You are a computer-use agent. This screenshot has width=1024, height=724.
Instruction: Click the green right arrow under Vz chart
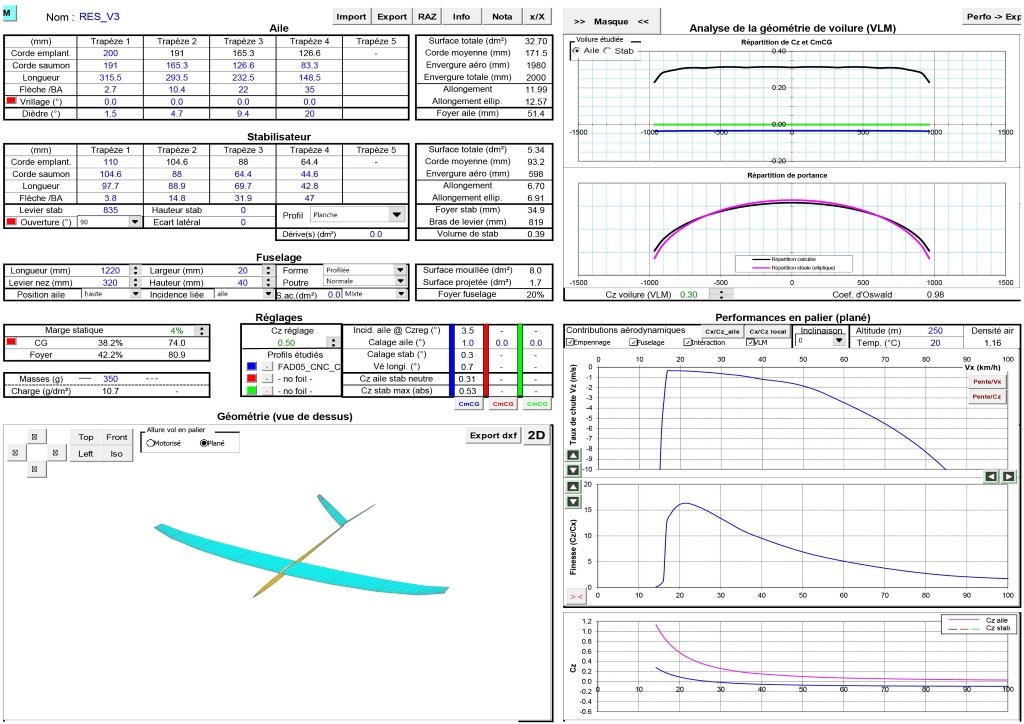pyautogui.click(x=1008, y=477)
